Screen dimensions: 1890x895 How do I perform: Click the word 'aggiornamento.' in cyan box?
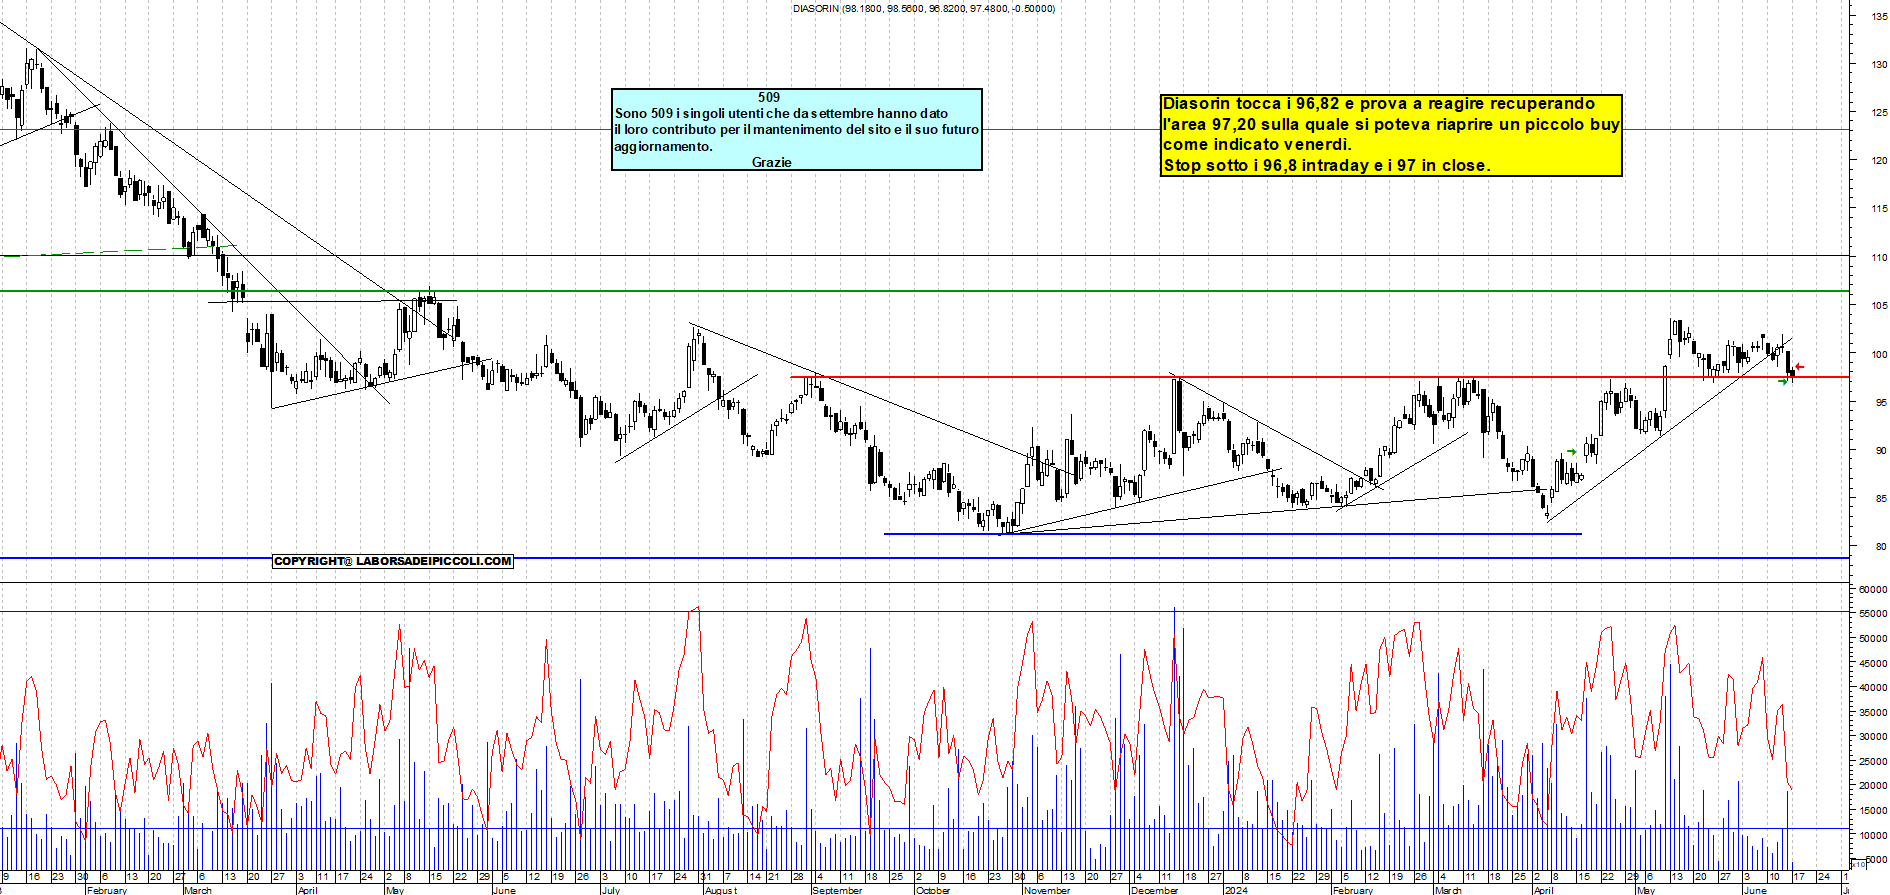click(663, 147)
